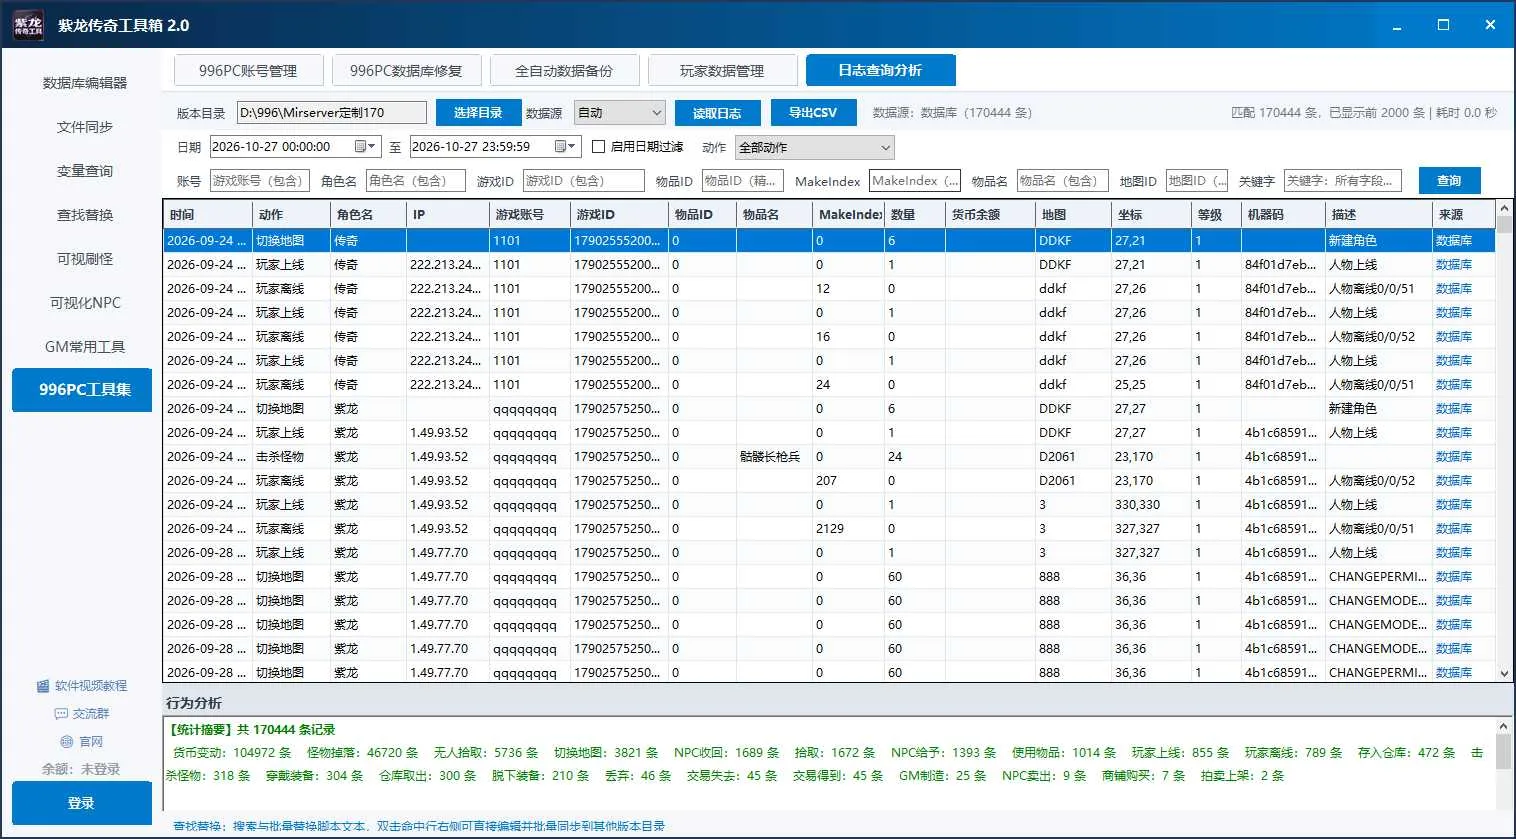Screen dimensions: 1516x839
Task: Click the 登录 login button
Action: tap(82, 803)
